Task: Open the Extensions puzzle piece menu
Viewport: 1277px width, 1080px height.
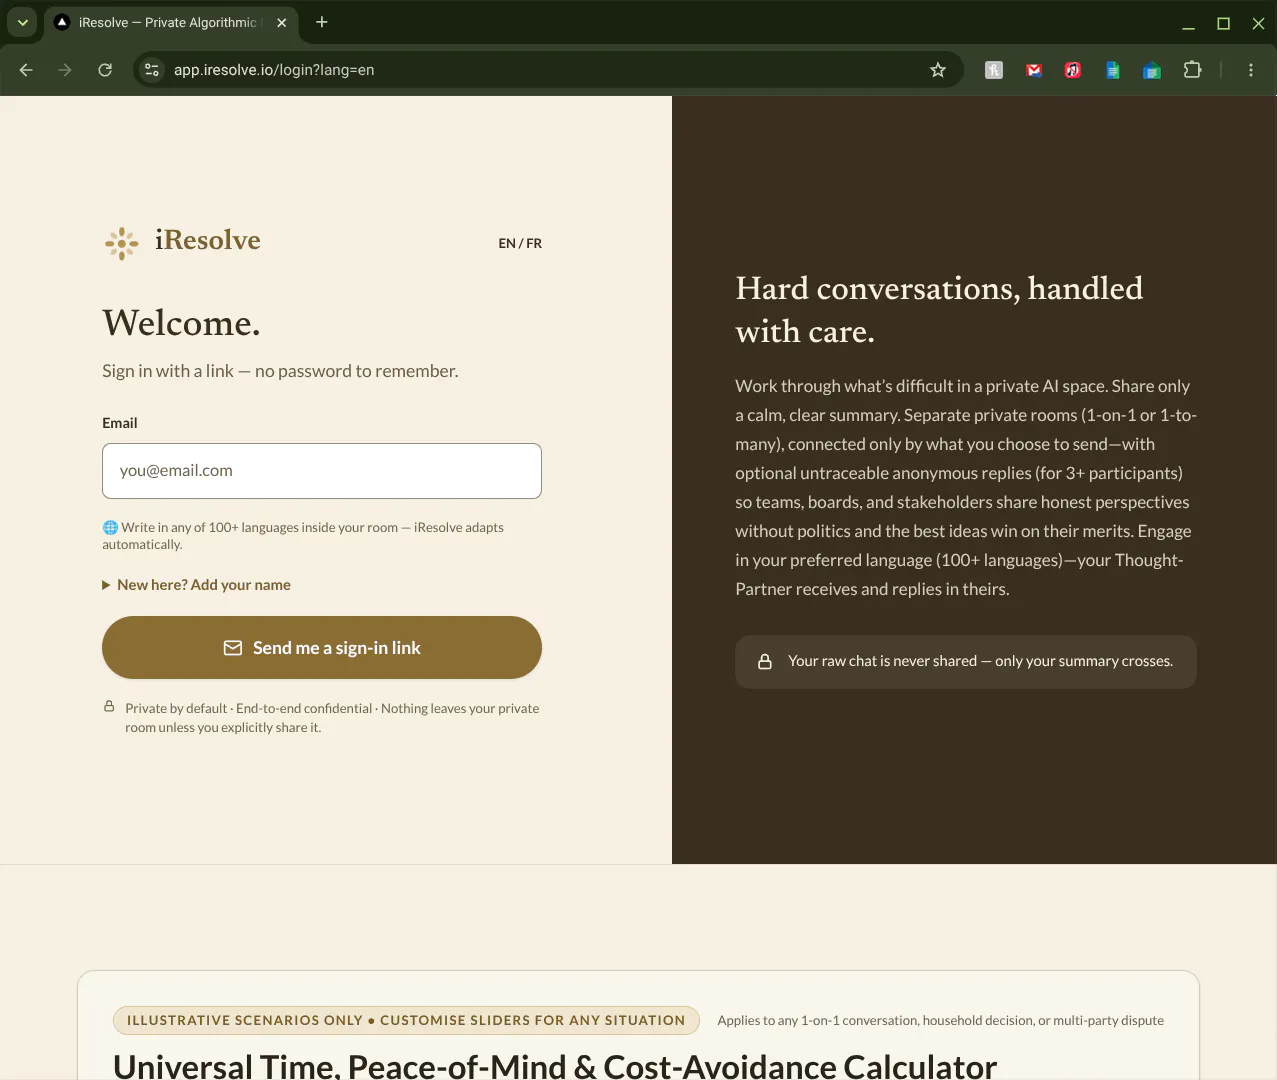Action: [1192, 70]
